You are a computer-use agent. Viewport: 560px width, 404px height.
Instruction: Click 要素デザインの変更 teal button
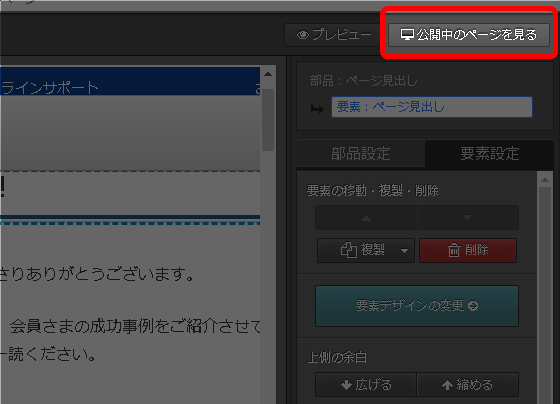tap(417, 306)
